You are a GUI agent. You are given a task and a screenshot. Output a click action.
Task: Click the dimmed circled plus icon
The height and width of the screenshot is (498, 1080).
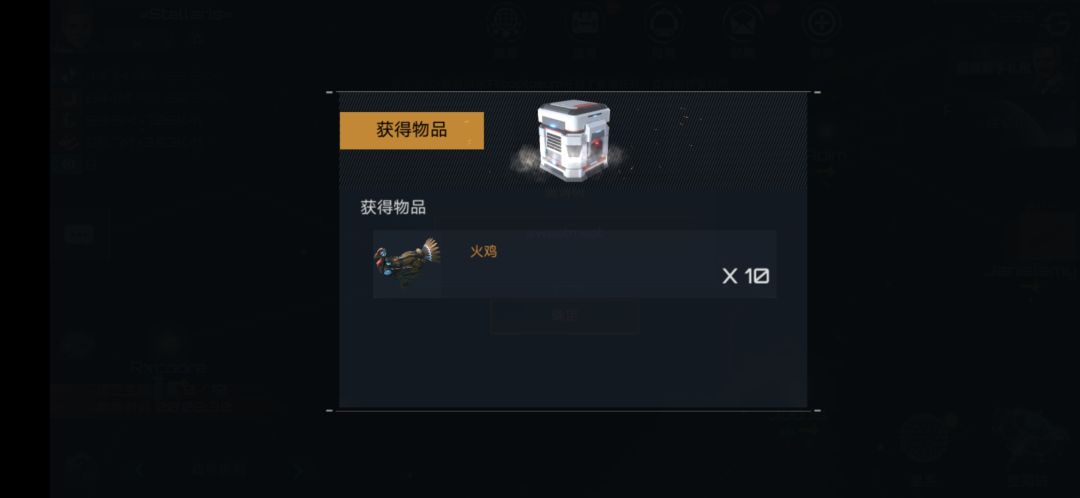[x=822, y=23]
